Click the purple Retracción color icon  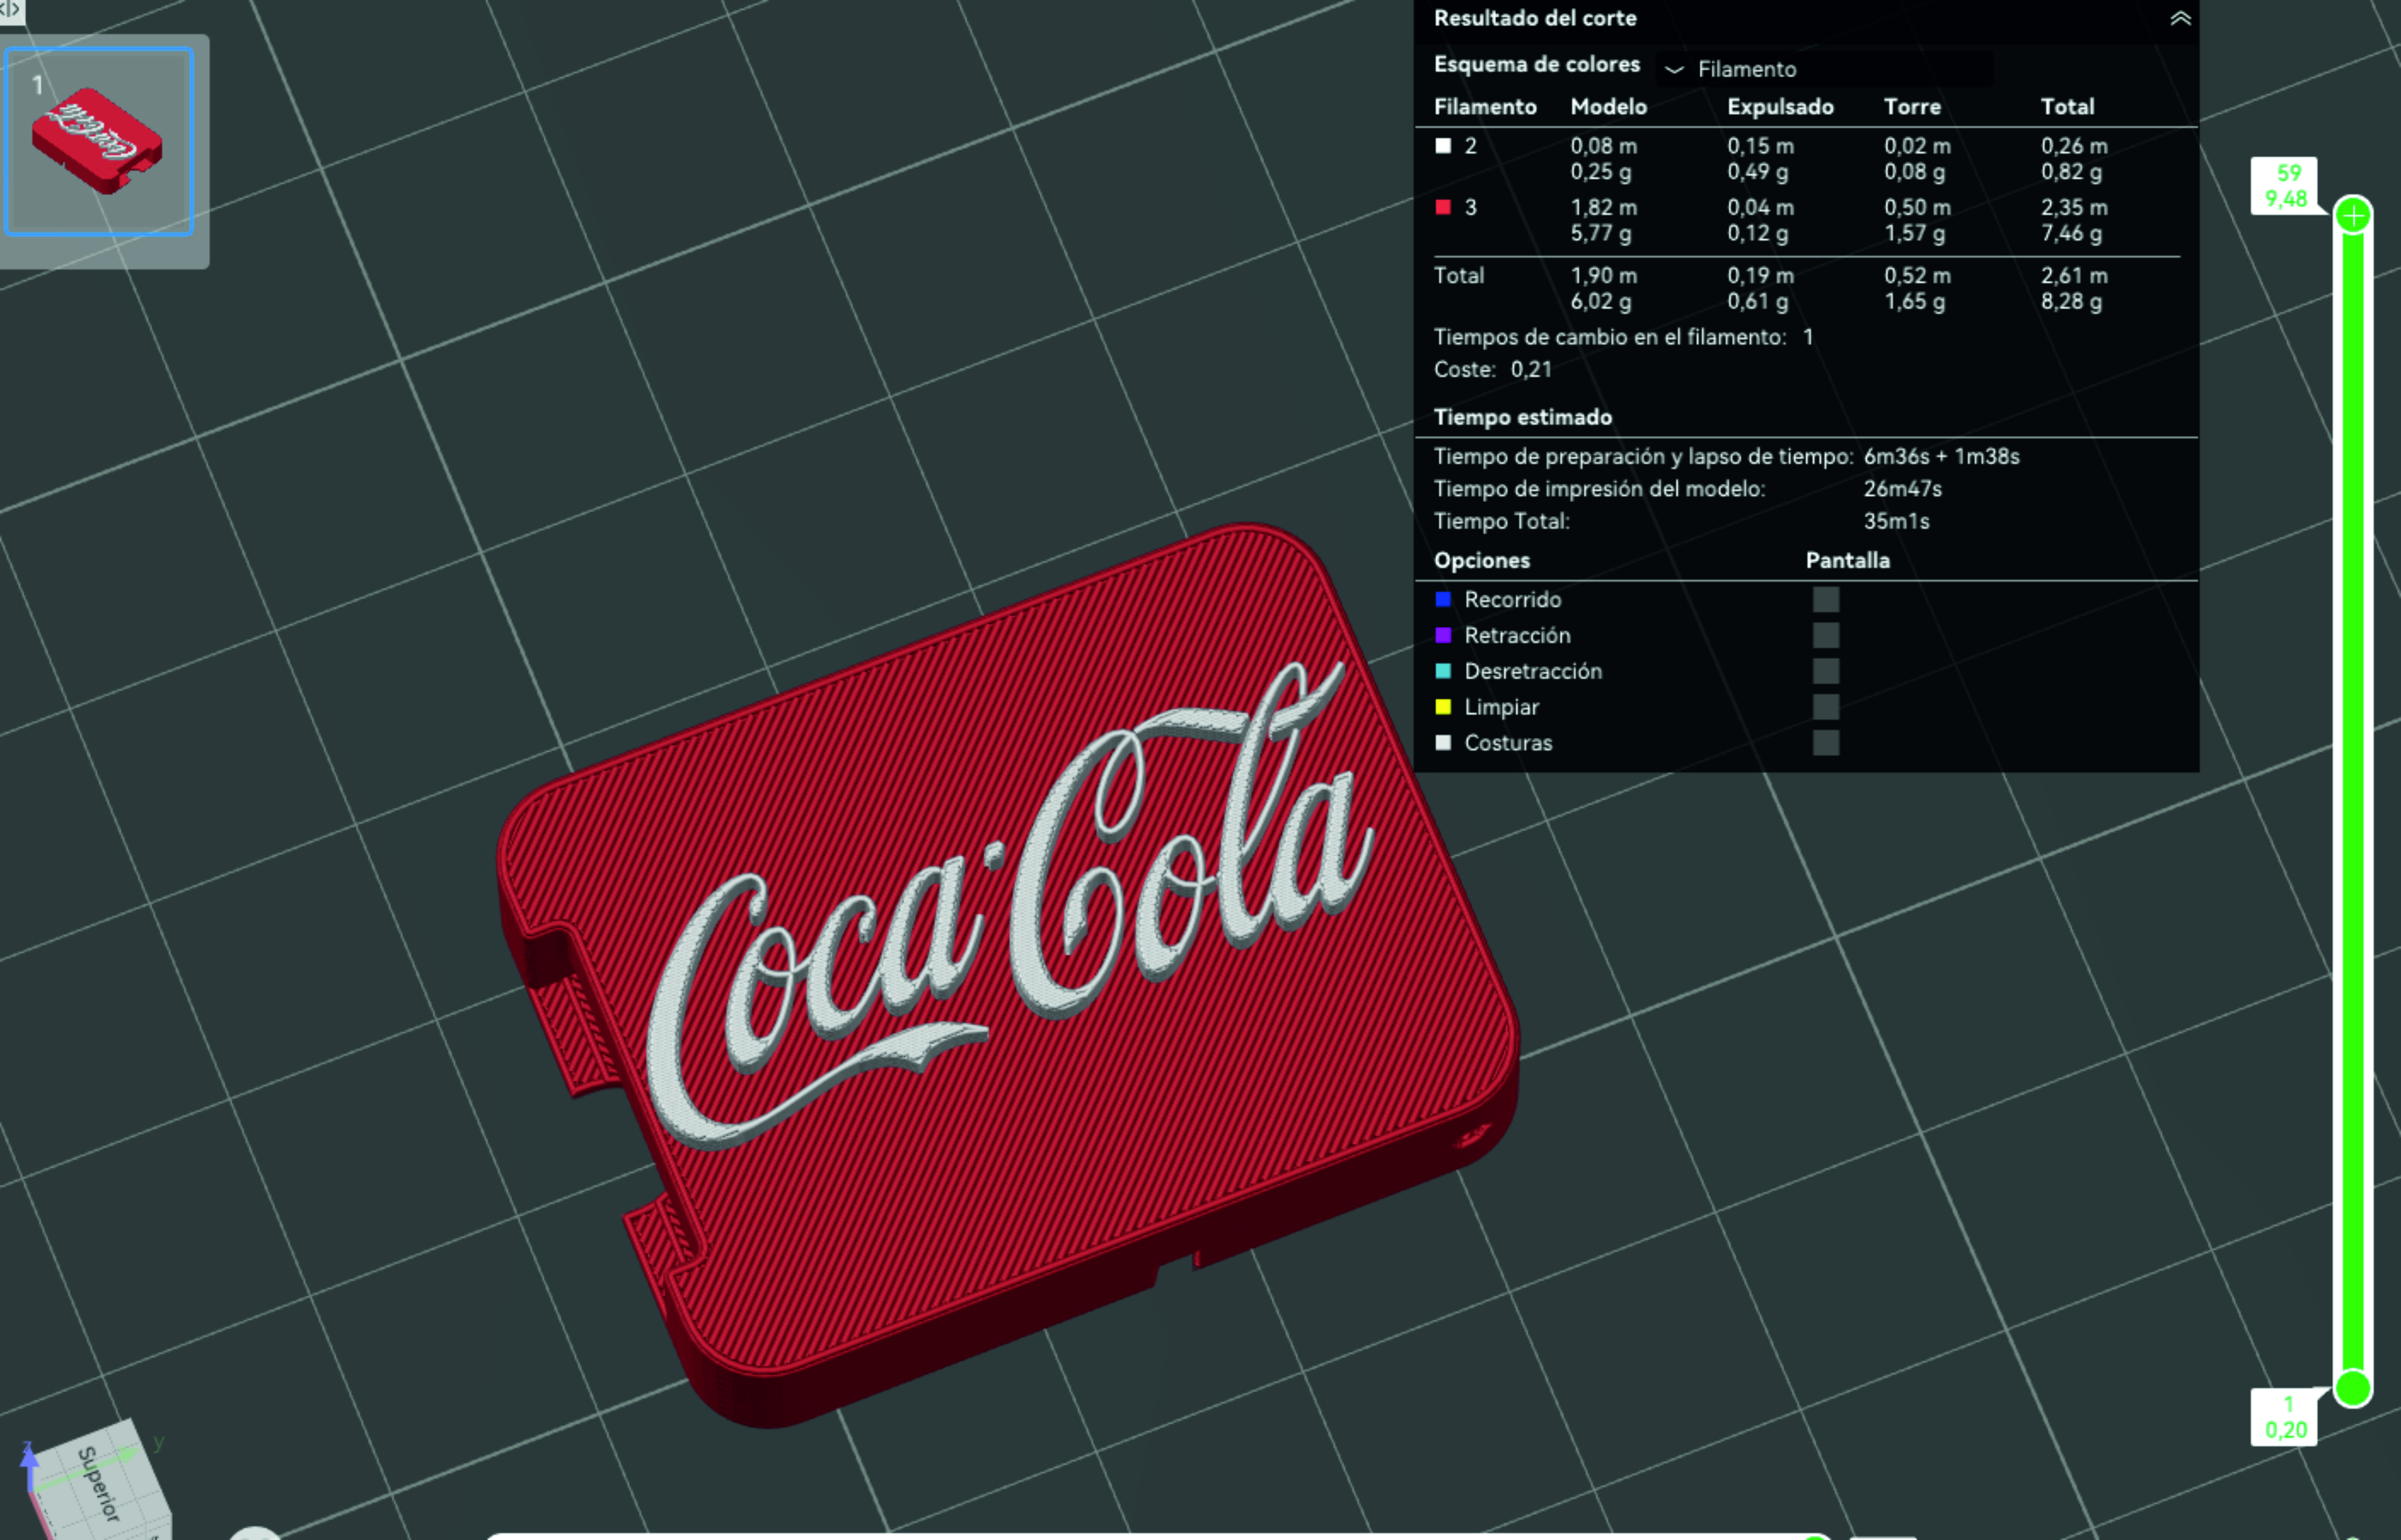(1443, 636)
